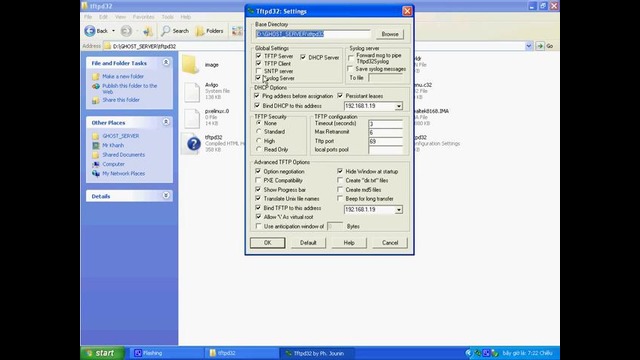Click Make a new folder icon

point(96,76)
